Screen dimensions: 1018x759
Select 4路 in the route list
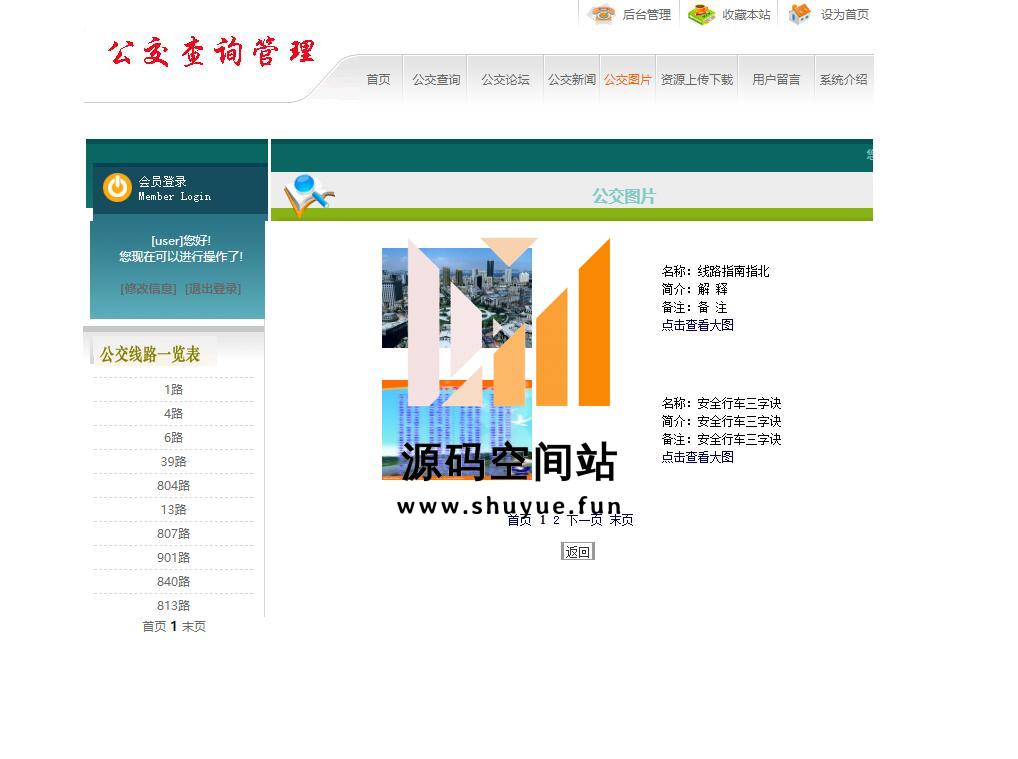click(173, 414)
